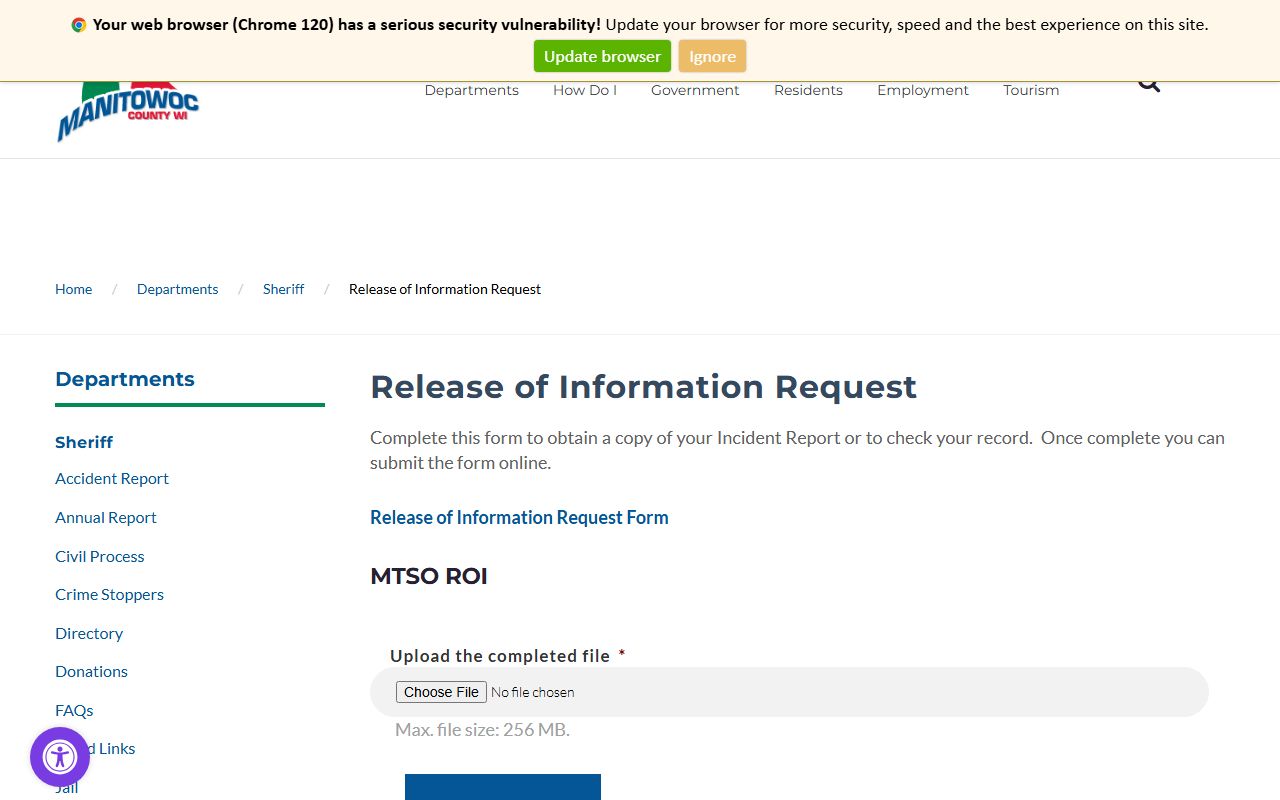
Task: Open the Release of Information Request Form link
Action: click(519, 517)
